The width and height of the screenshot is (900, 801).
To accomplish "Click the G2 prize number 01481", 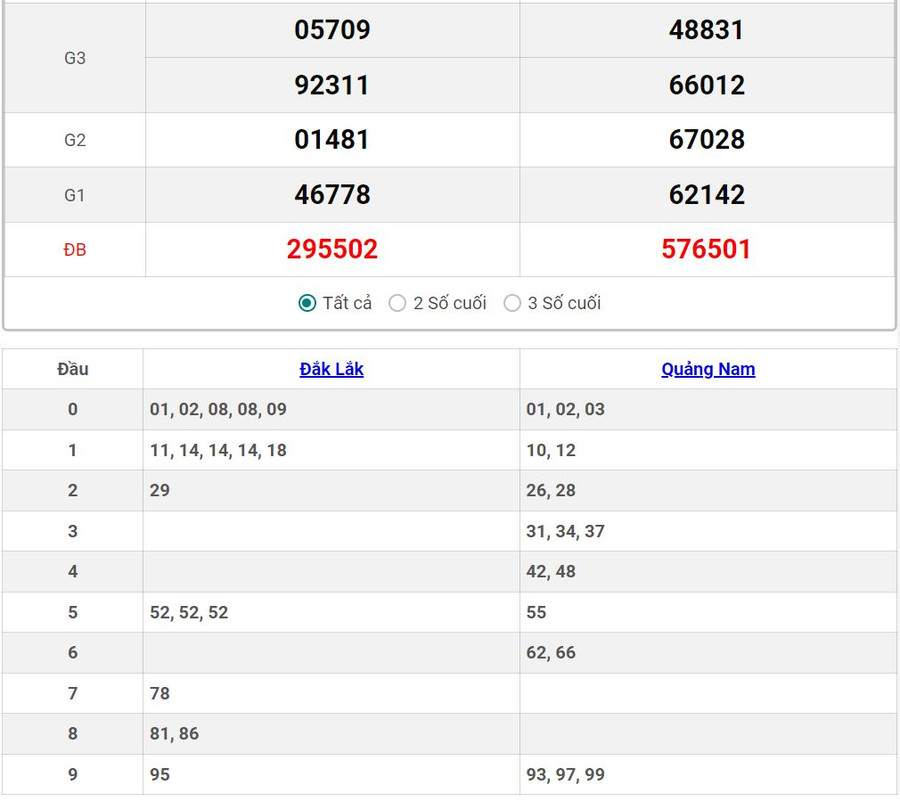I will pyautogui.click(x=332, y=139).
